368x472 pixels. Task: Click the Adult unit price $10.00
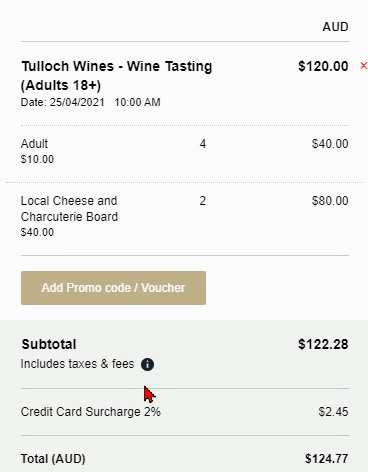tap(37, 159)
